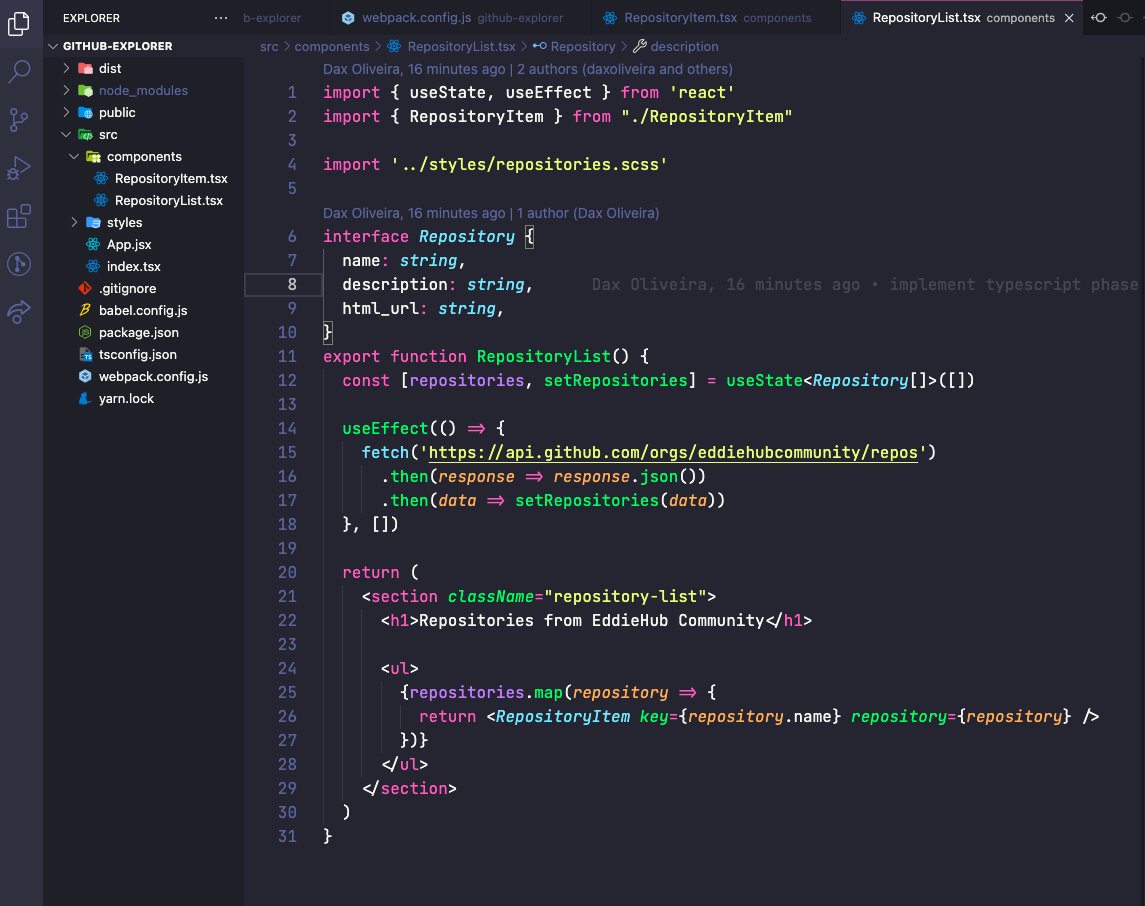
Task: Click the previous revision icon in editor toolbar
Action: pos(1099,18)
